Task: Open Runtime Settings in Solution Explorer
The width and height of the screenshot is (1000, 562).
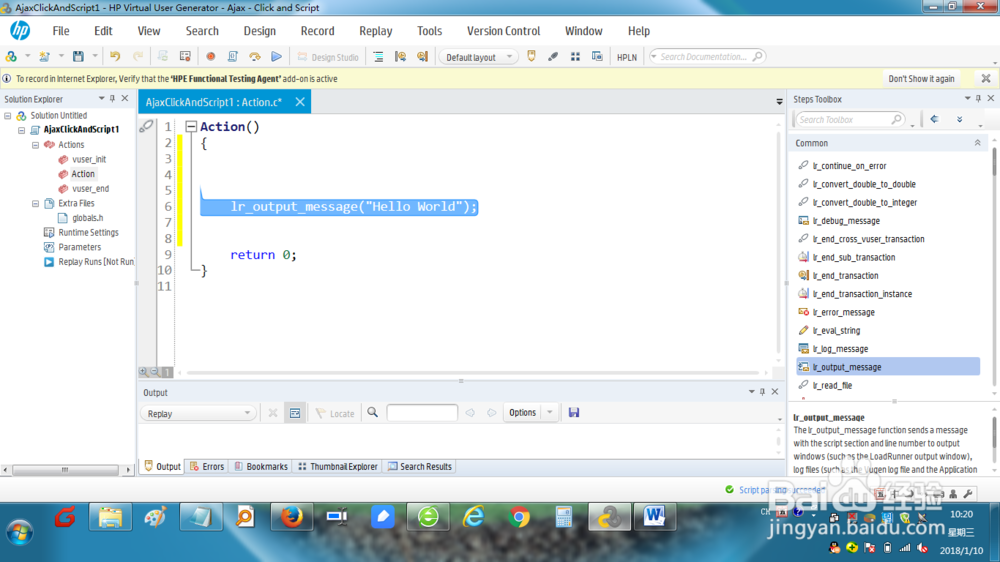Action: coord(88,233)
